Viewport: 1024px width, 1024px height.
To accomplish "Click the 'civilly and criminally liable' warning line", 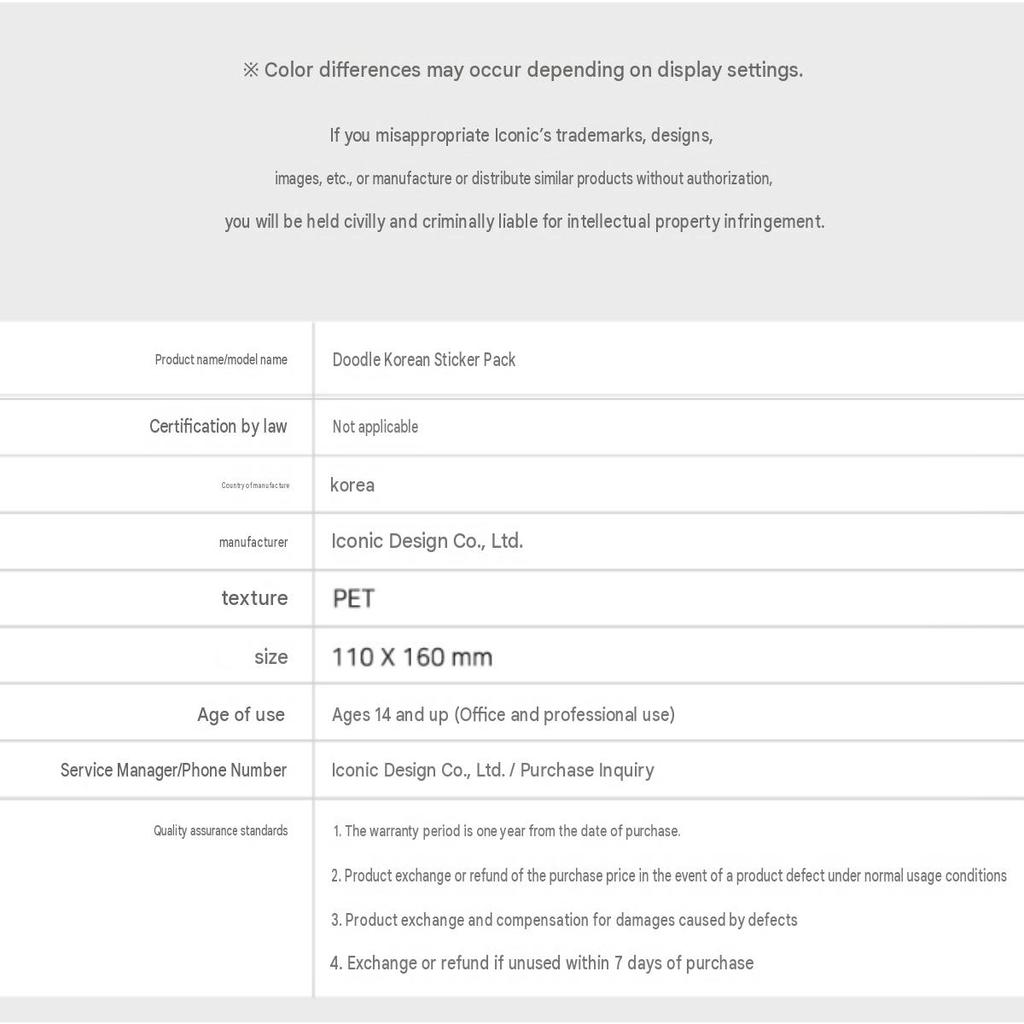I will click(524, 221).
